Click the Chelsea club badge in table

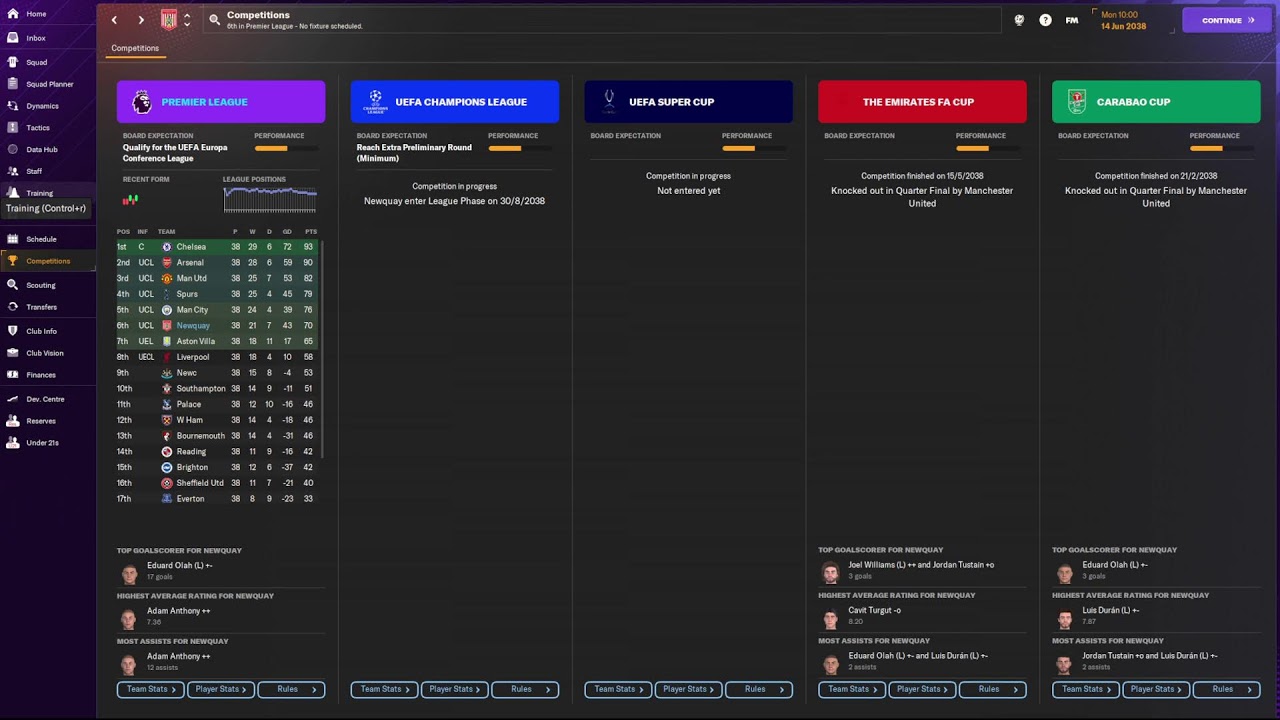click(x=167, y=247)
